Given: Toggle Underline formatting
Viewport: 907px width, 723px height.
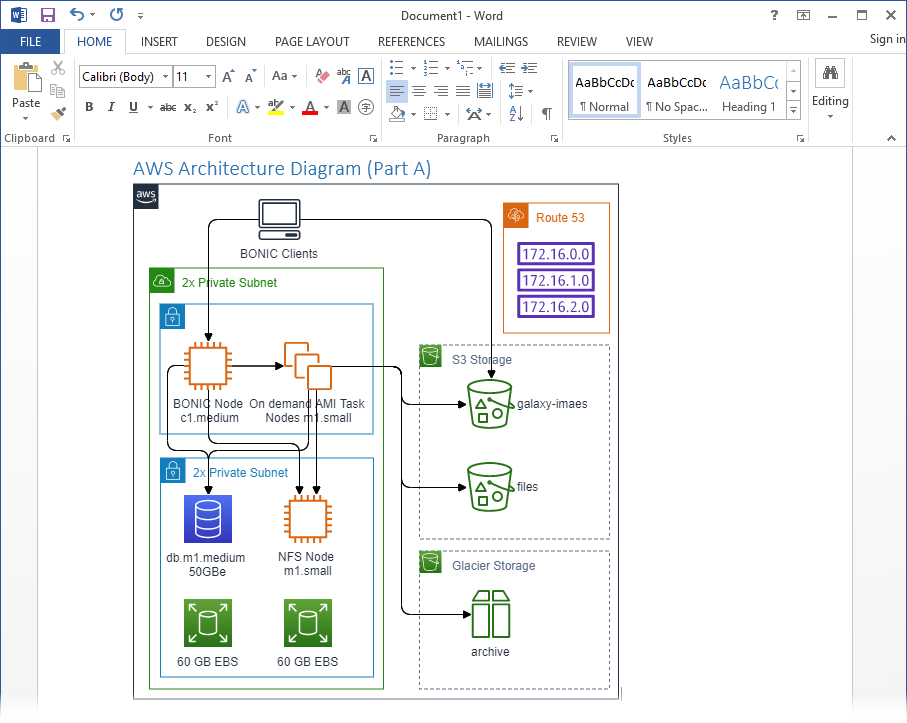Looking at the screenshot, I should point(133,107).
